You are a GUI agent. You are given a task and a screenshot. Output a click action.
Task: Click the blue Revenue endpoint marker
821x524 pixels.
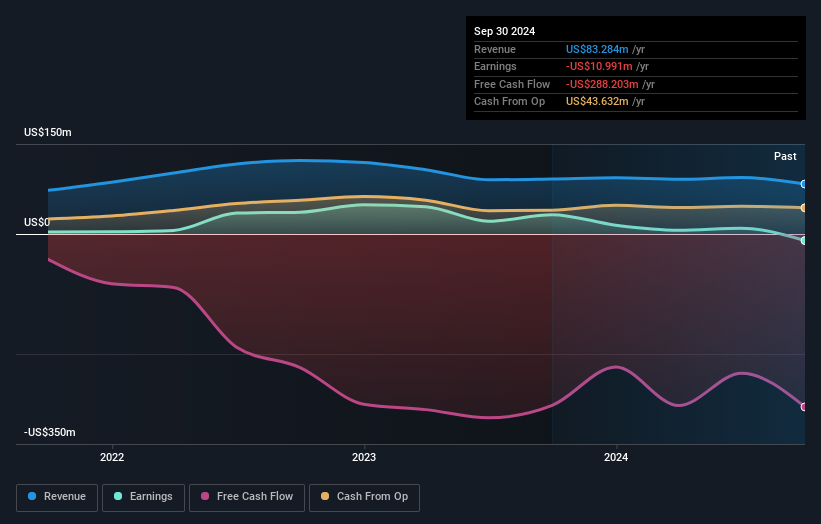point(804,184)
